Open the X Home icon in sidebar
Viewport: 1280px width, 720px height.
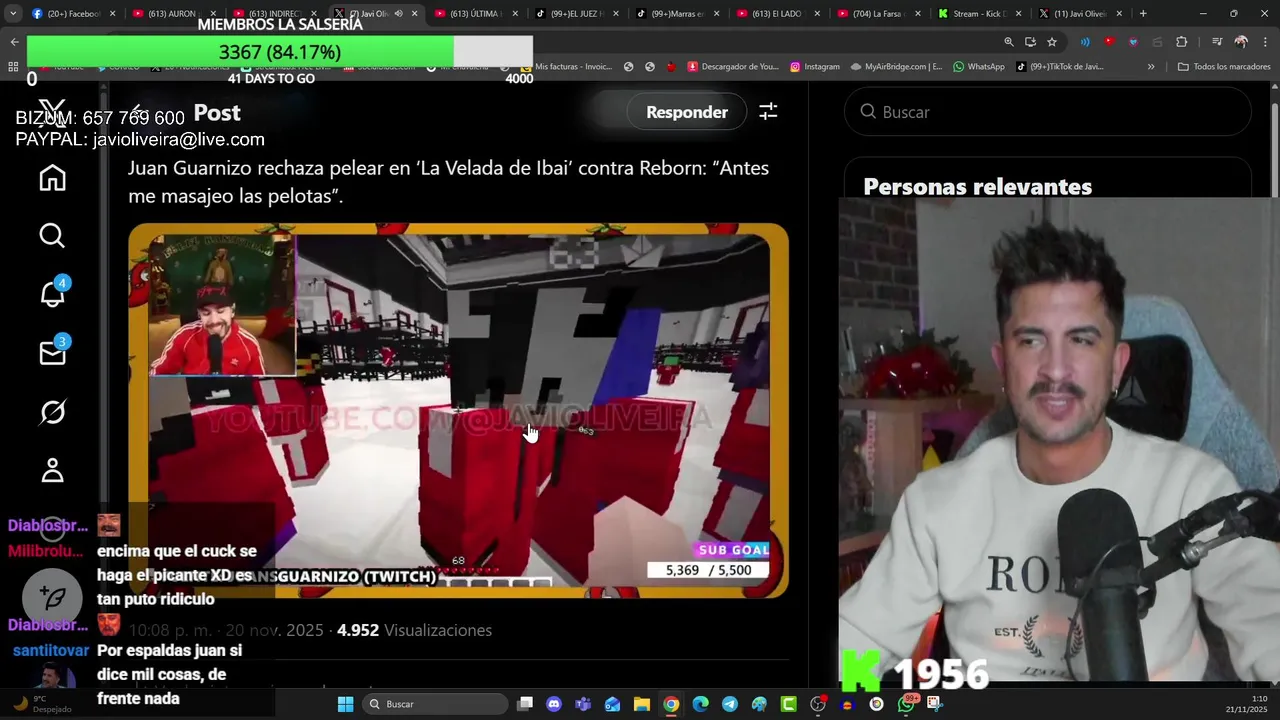52,178
